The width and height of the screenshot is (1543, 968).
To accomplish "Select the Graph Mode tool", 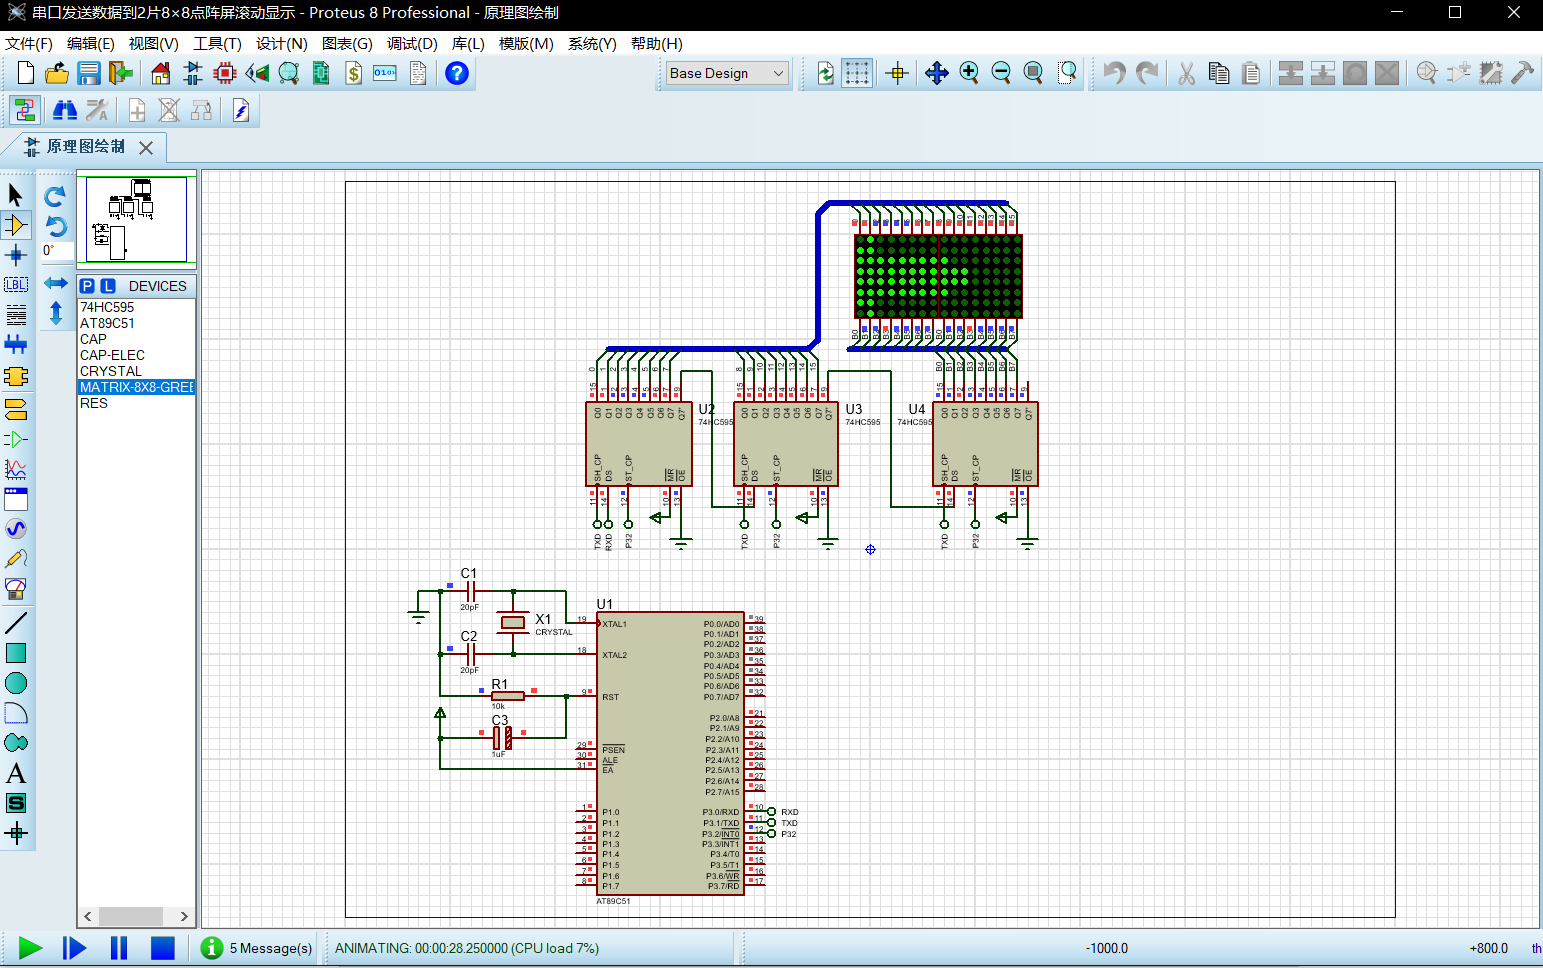I will tap(16, 469).
